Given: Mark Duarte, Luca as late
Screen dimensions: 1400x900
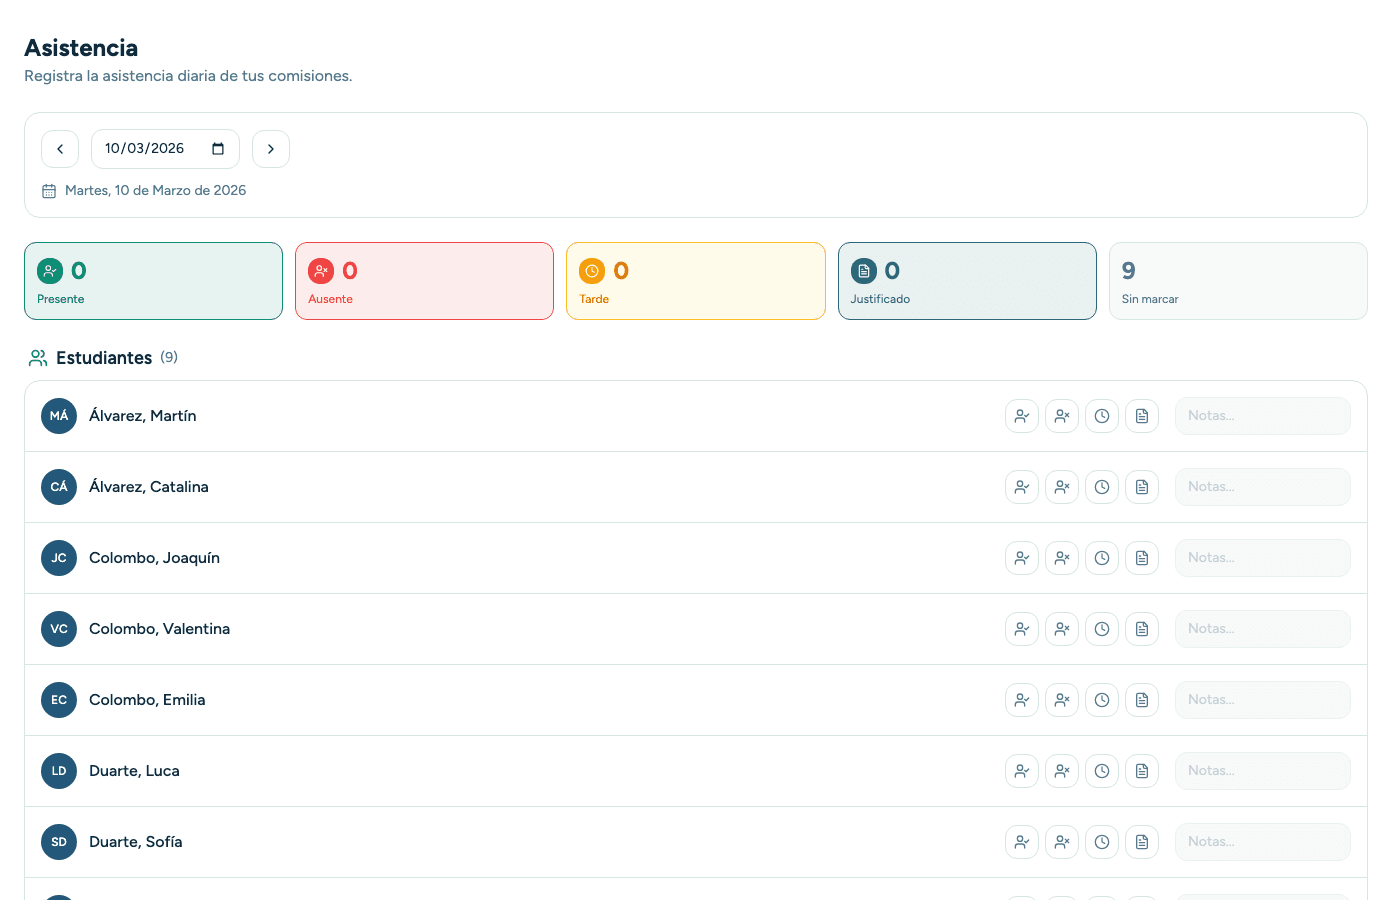Looking at the screenshot, I should point(1102,771).
